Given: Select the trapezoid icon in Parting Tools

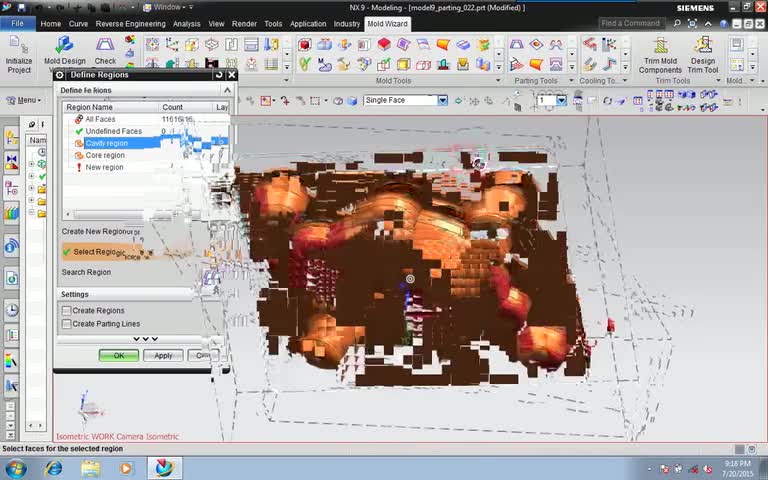Looking at the screenshot, I should click(x=516, y=45).
